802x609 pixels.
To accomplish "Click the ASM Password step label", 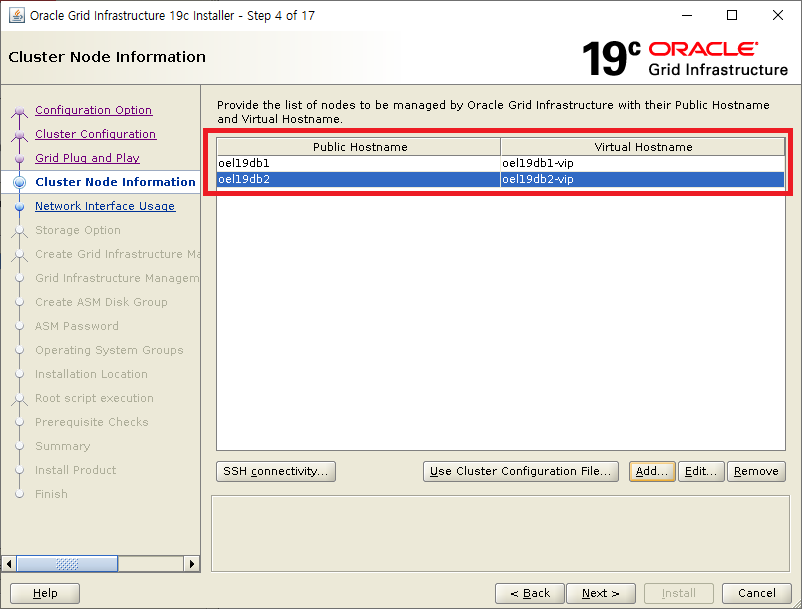I will coord(77,326).
